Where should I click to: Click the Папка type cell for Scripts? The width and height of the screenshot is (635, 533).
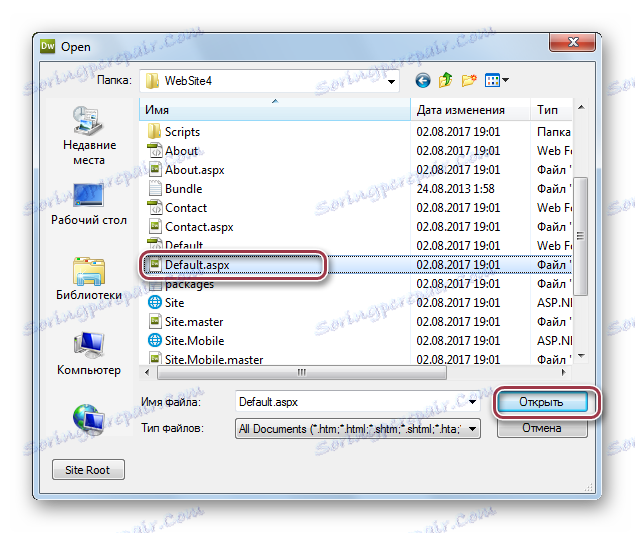point(553,132)
